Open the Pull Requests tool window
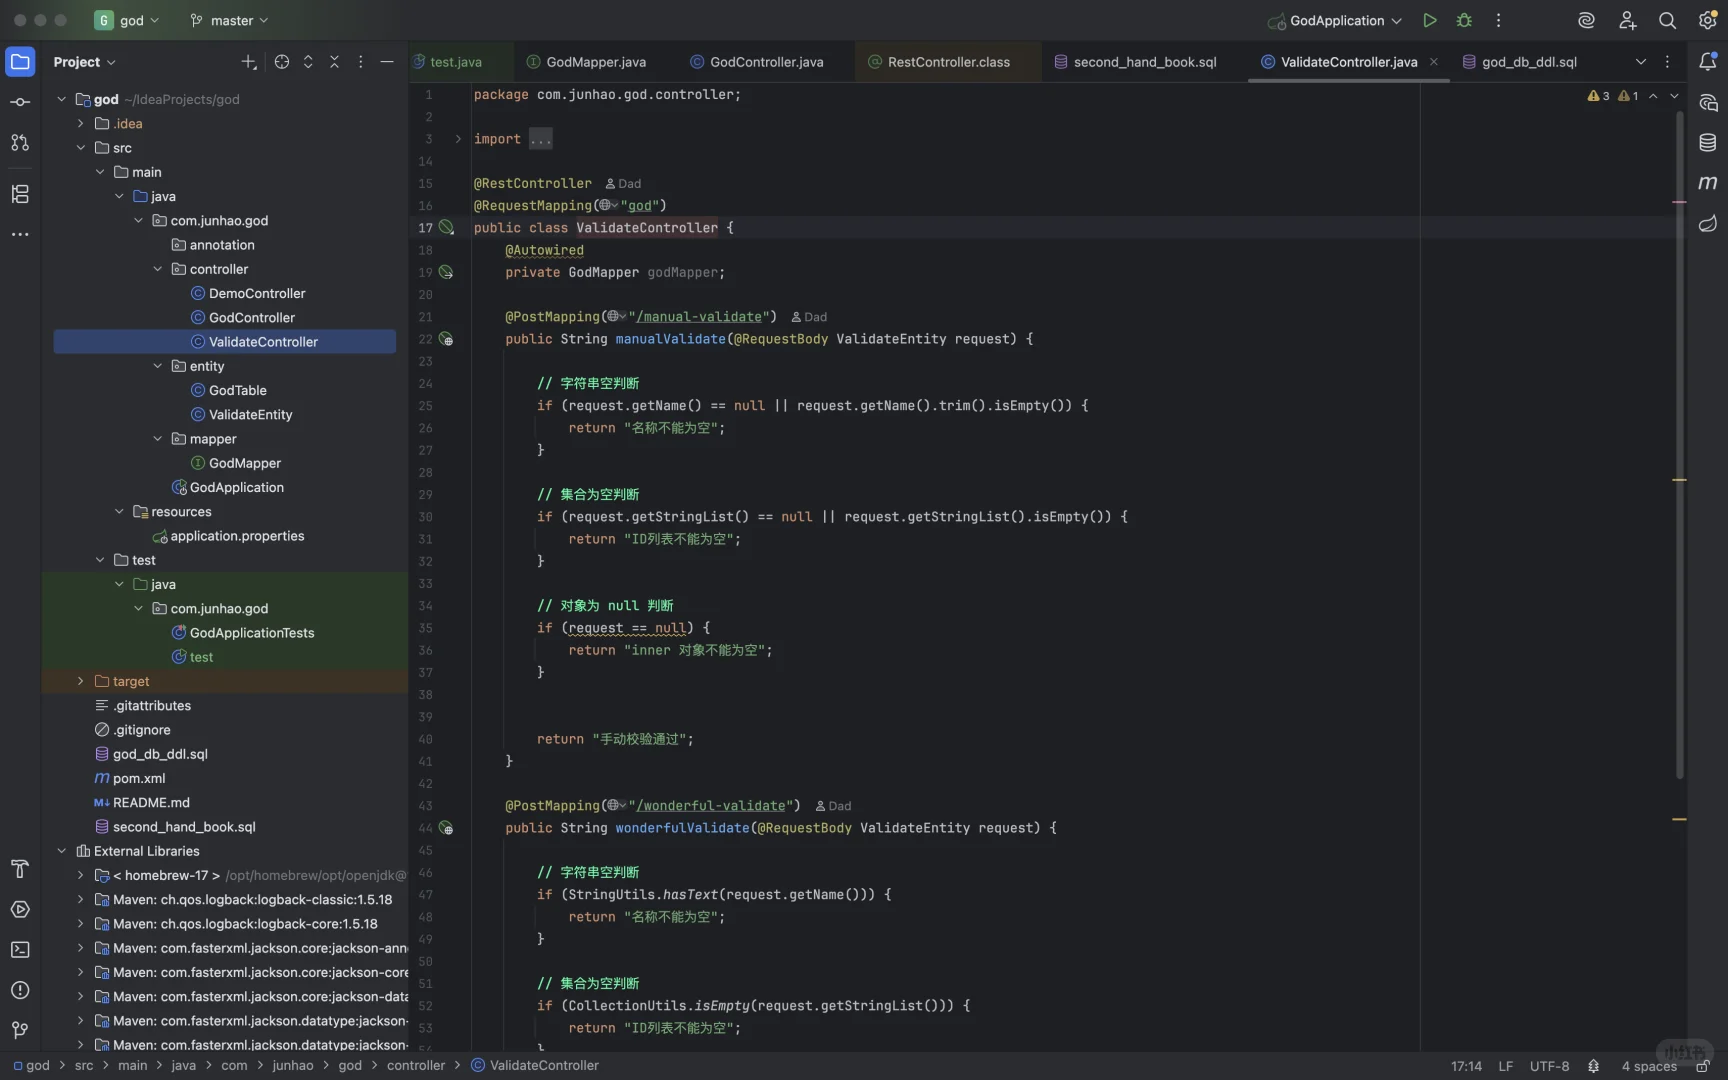The image size is (1728, 1080). [x=20, y=143]
